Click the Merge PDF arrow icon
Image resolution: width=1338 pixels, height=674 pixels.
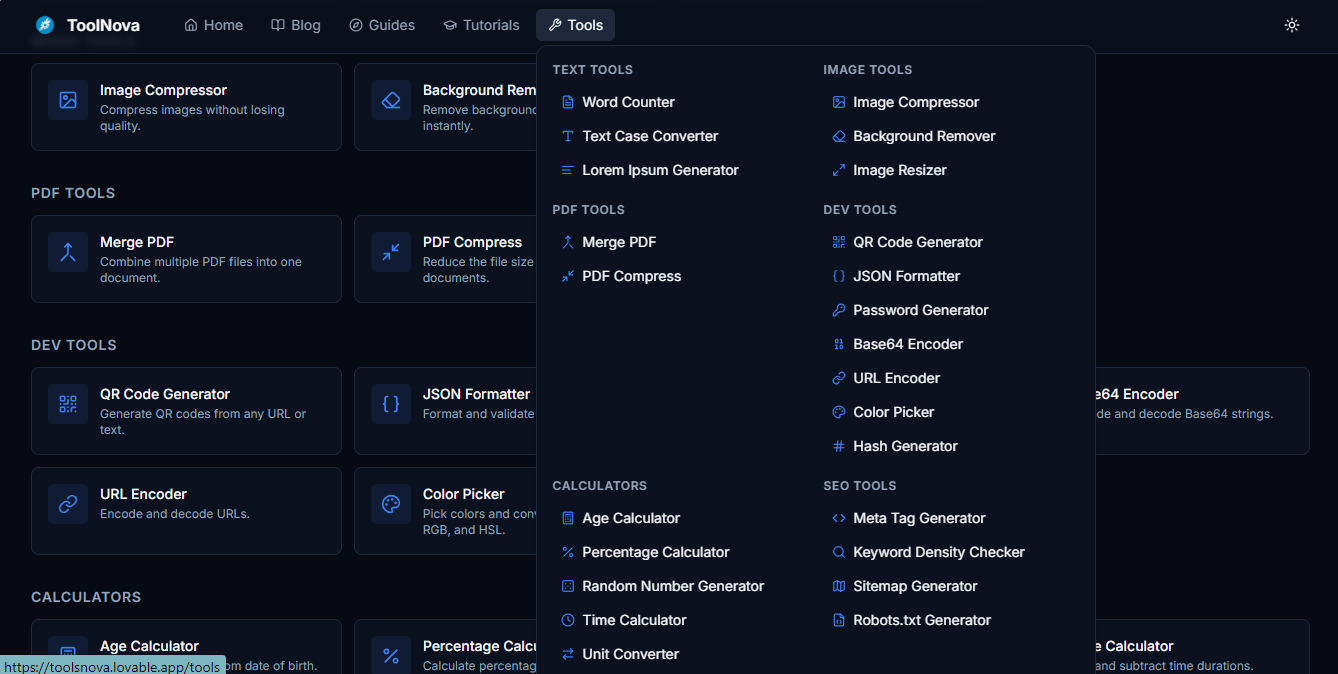[566, 242]
